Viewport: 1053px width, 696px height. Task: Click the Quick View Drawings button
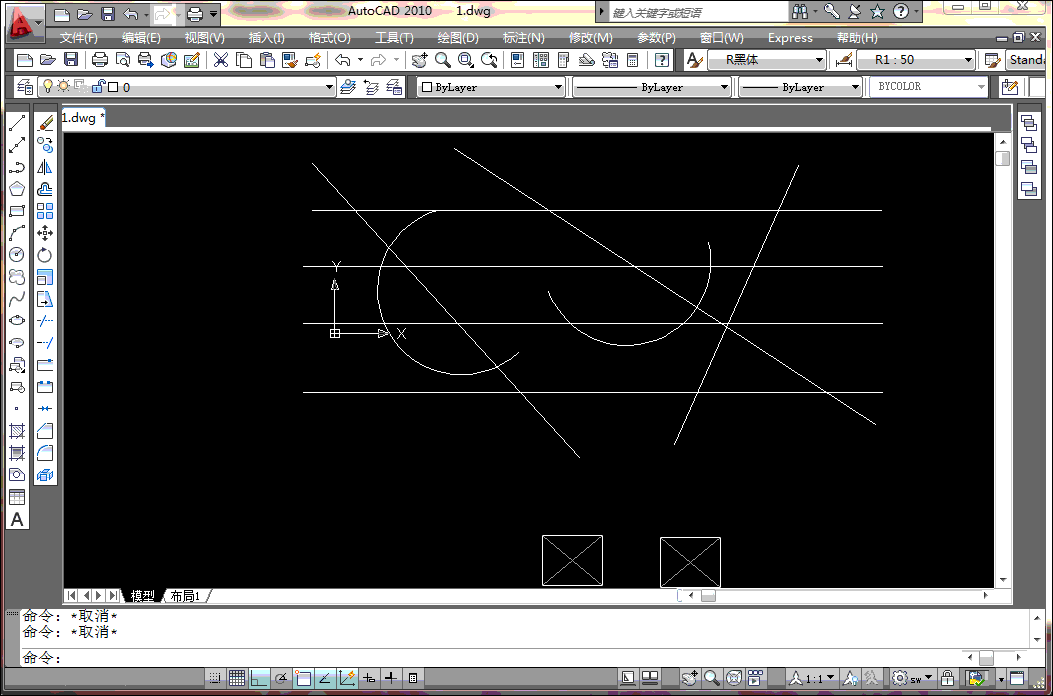click(x=649, y=677)
